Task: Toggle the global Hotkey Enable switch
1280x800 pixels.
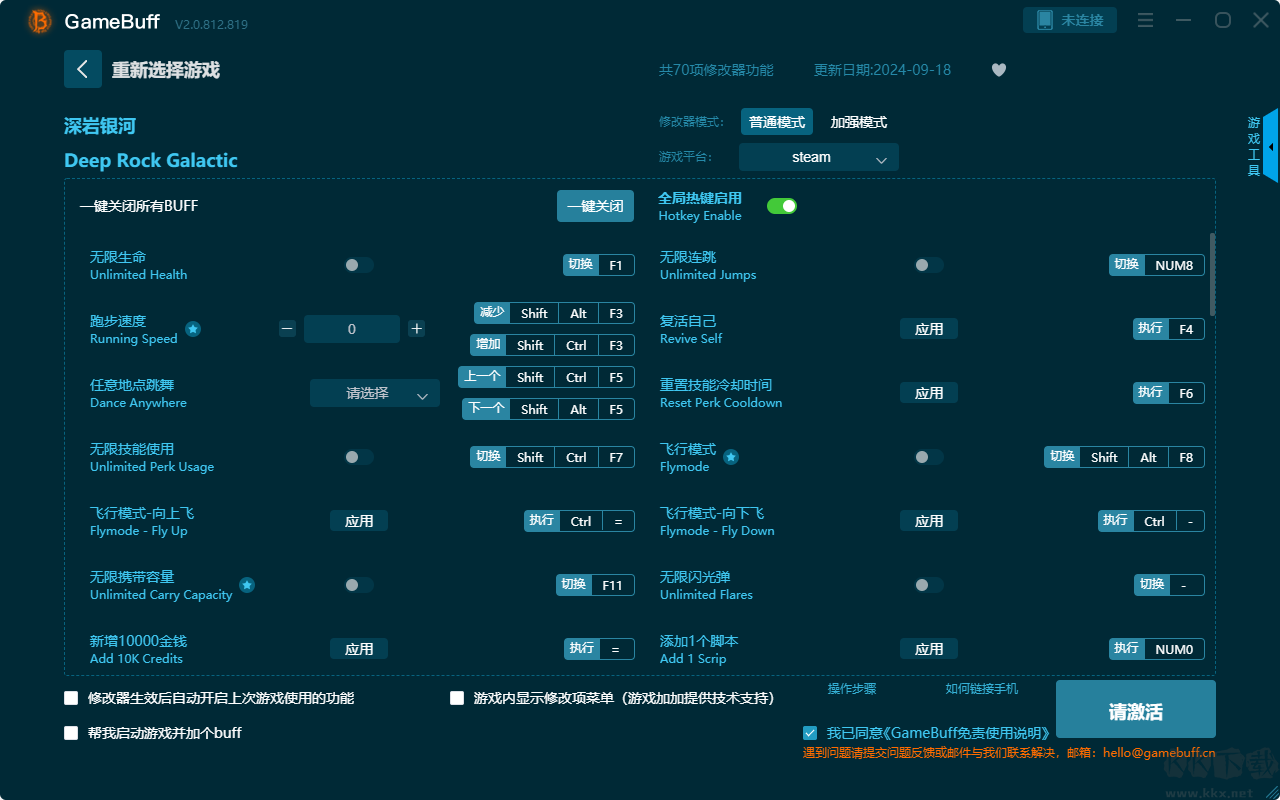Action: tap(782, 206)
